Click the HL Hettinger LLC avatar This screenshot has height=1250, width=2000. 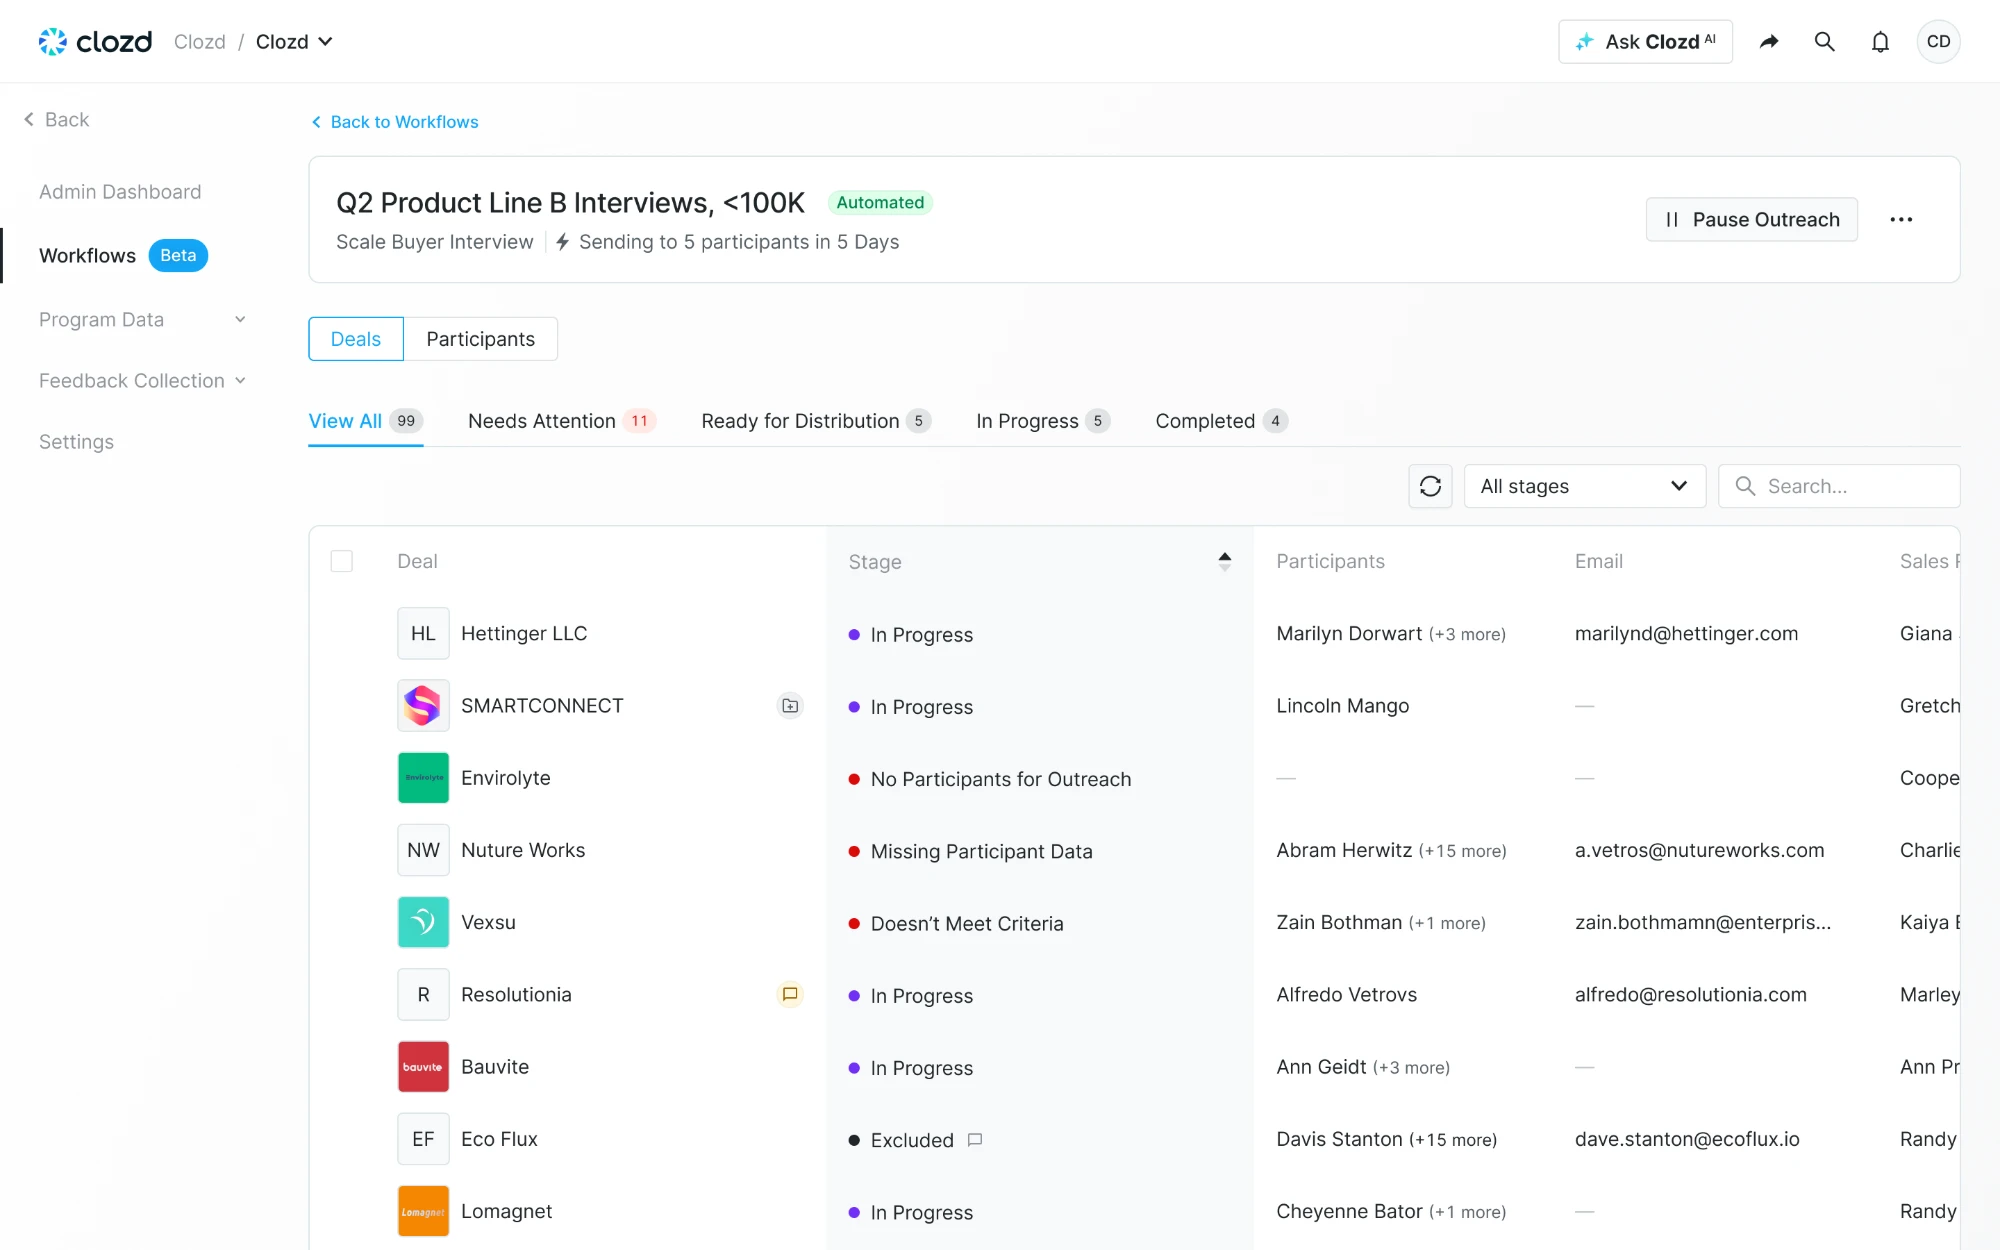[423, 633]
